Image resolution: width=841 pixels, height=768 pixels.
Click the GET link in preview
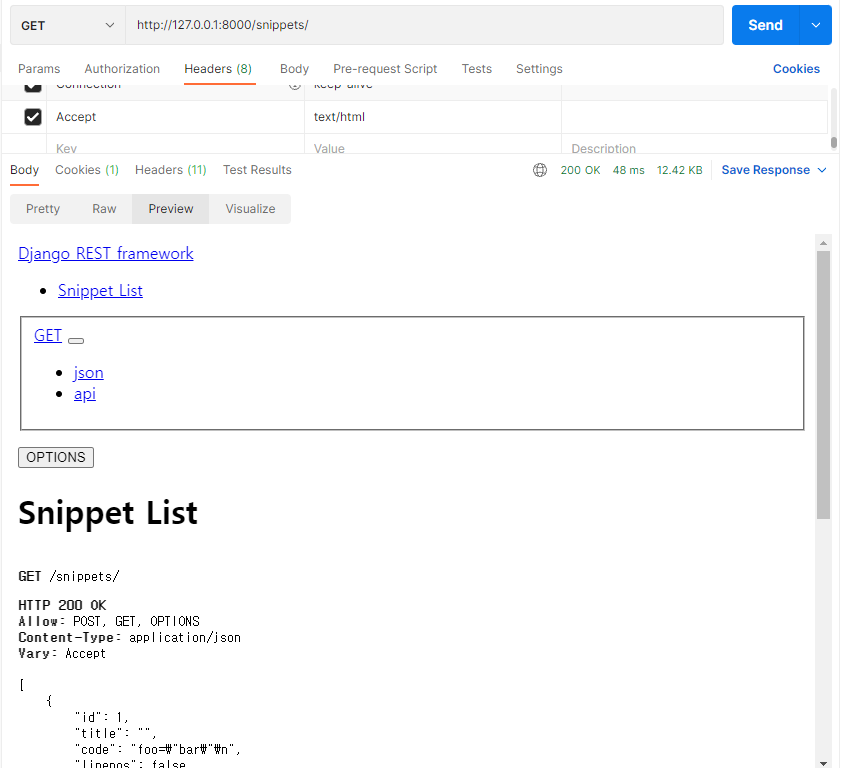pyautogui.click(x=48, y=335)
